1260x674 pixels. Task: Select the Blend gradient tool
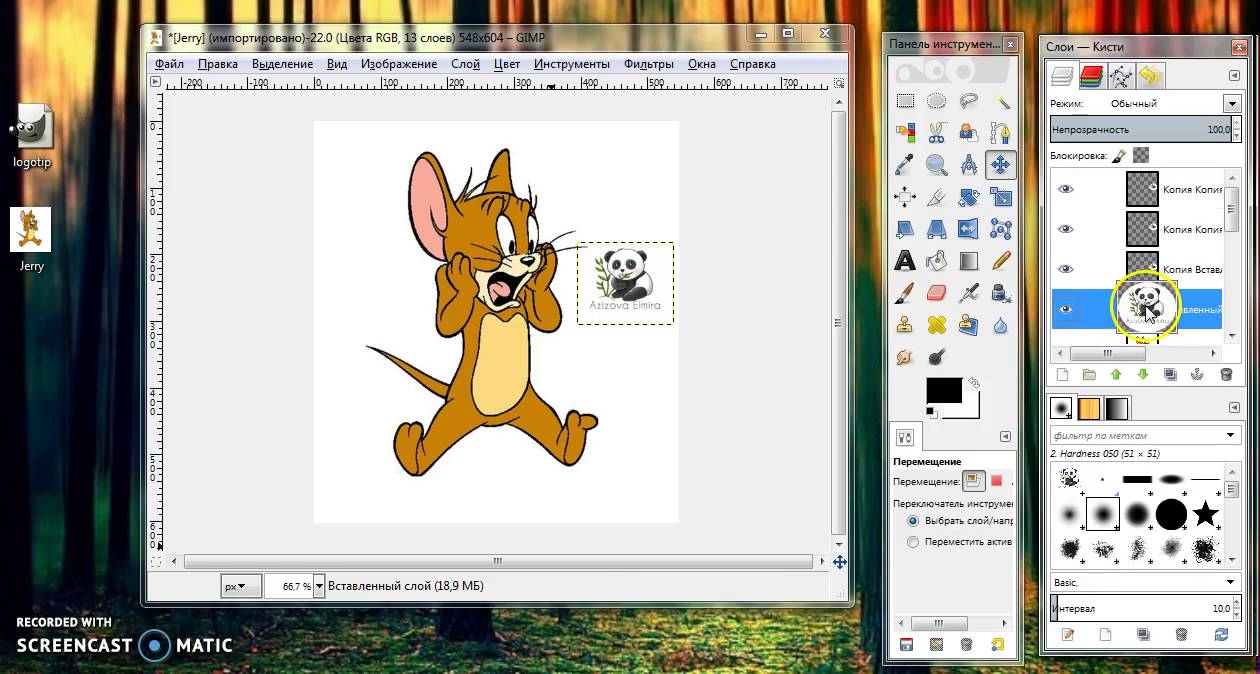(968, 261)
